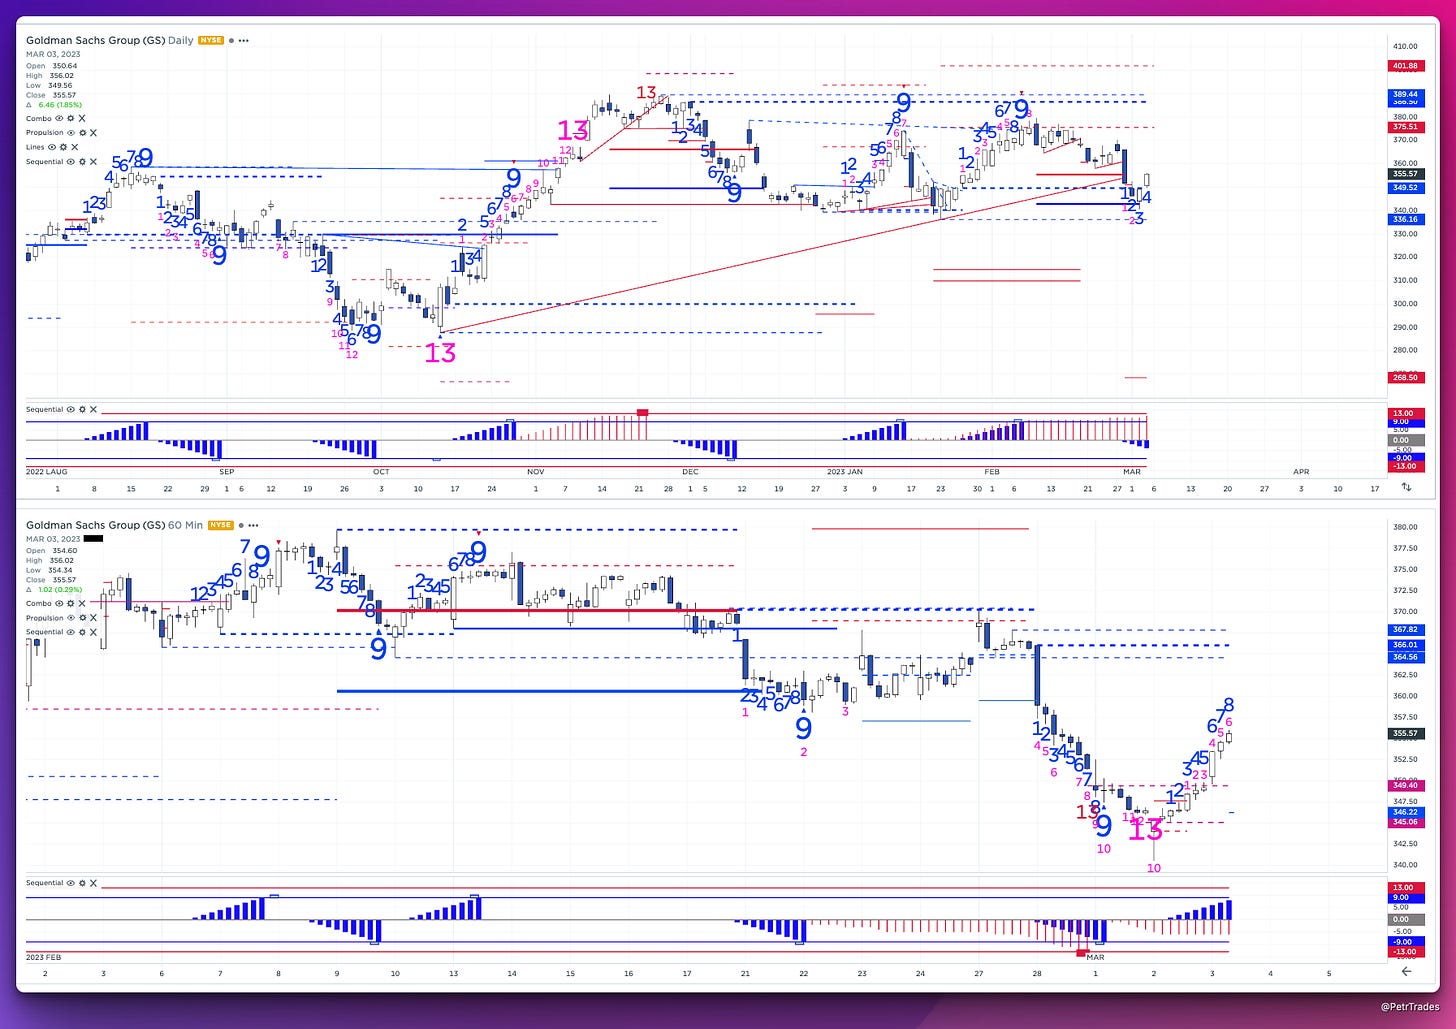This screenshot has width=1456, height=1029.
Task: Click 60 Min Low value 354.34
Action: [x=60, y=570]
